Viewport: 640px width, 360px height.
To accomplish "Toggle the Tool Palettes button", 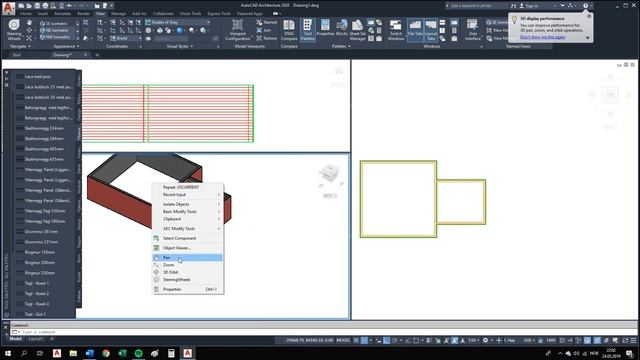I will point(307,30).
